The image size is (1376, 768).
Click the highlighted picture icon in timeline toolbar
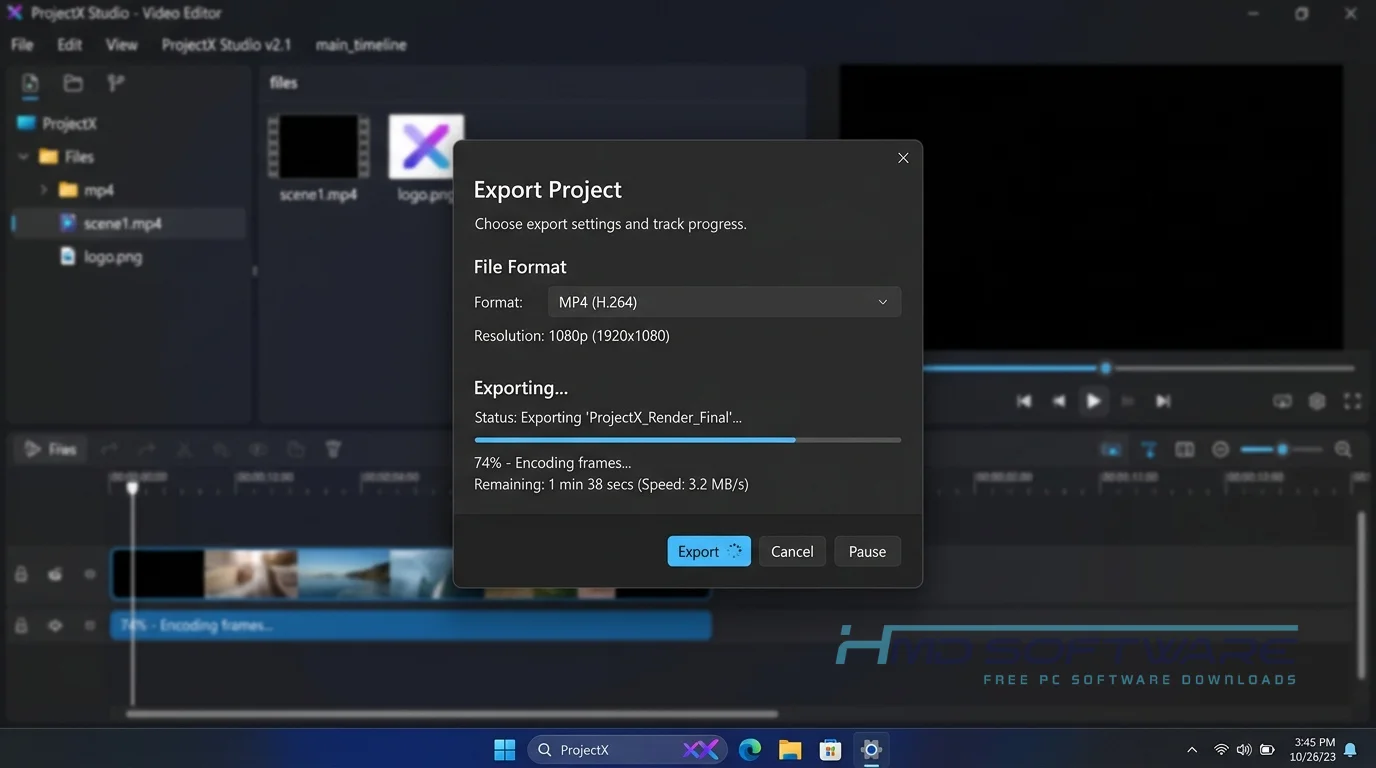[1111, 450]
